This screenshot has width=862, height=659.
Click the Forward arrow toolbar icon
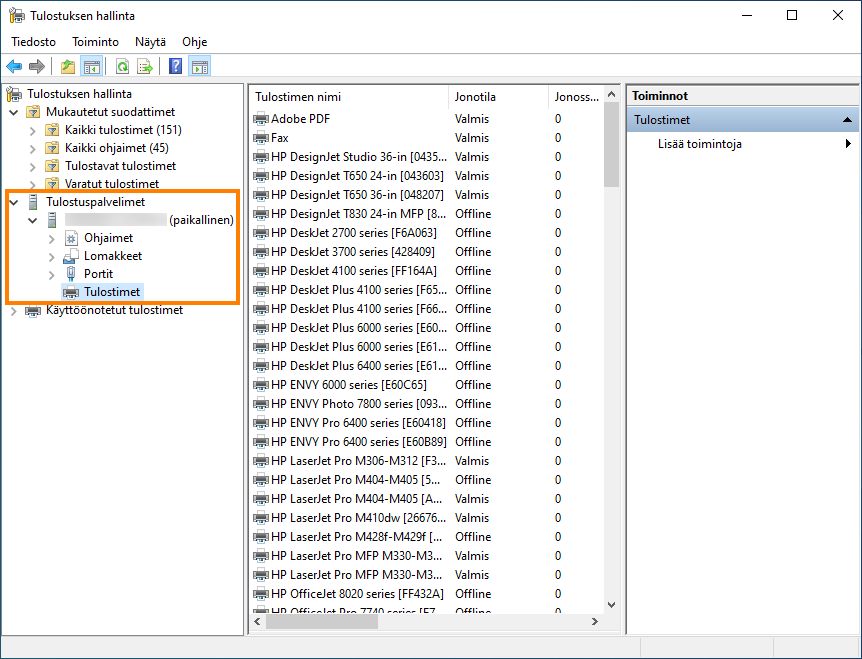[37, 67]
